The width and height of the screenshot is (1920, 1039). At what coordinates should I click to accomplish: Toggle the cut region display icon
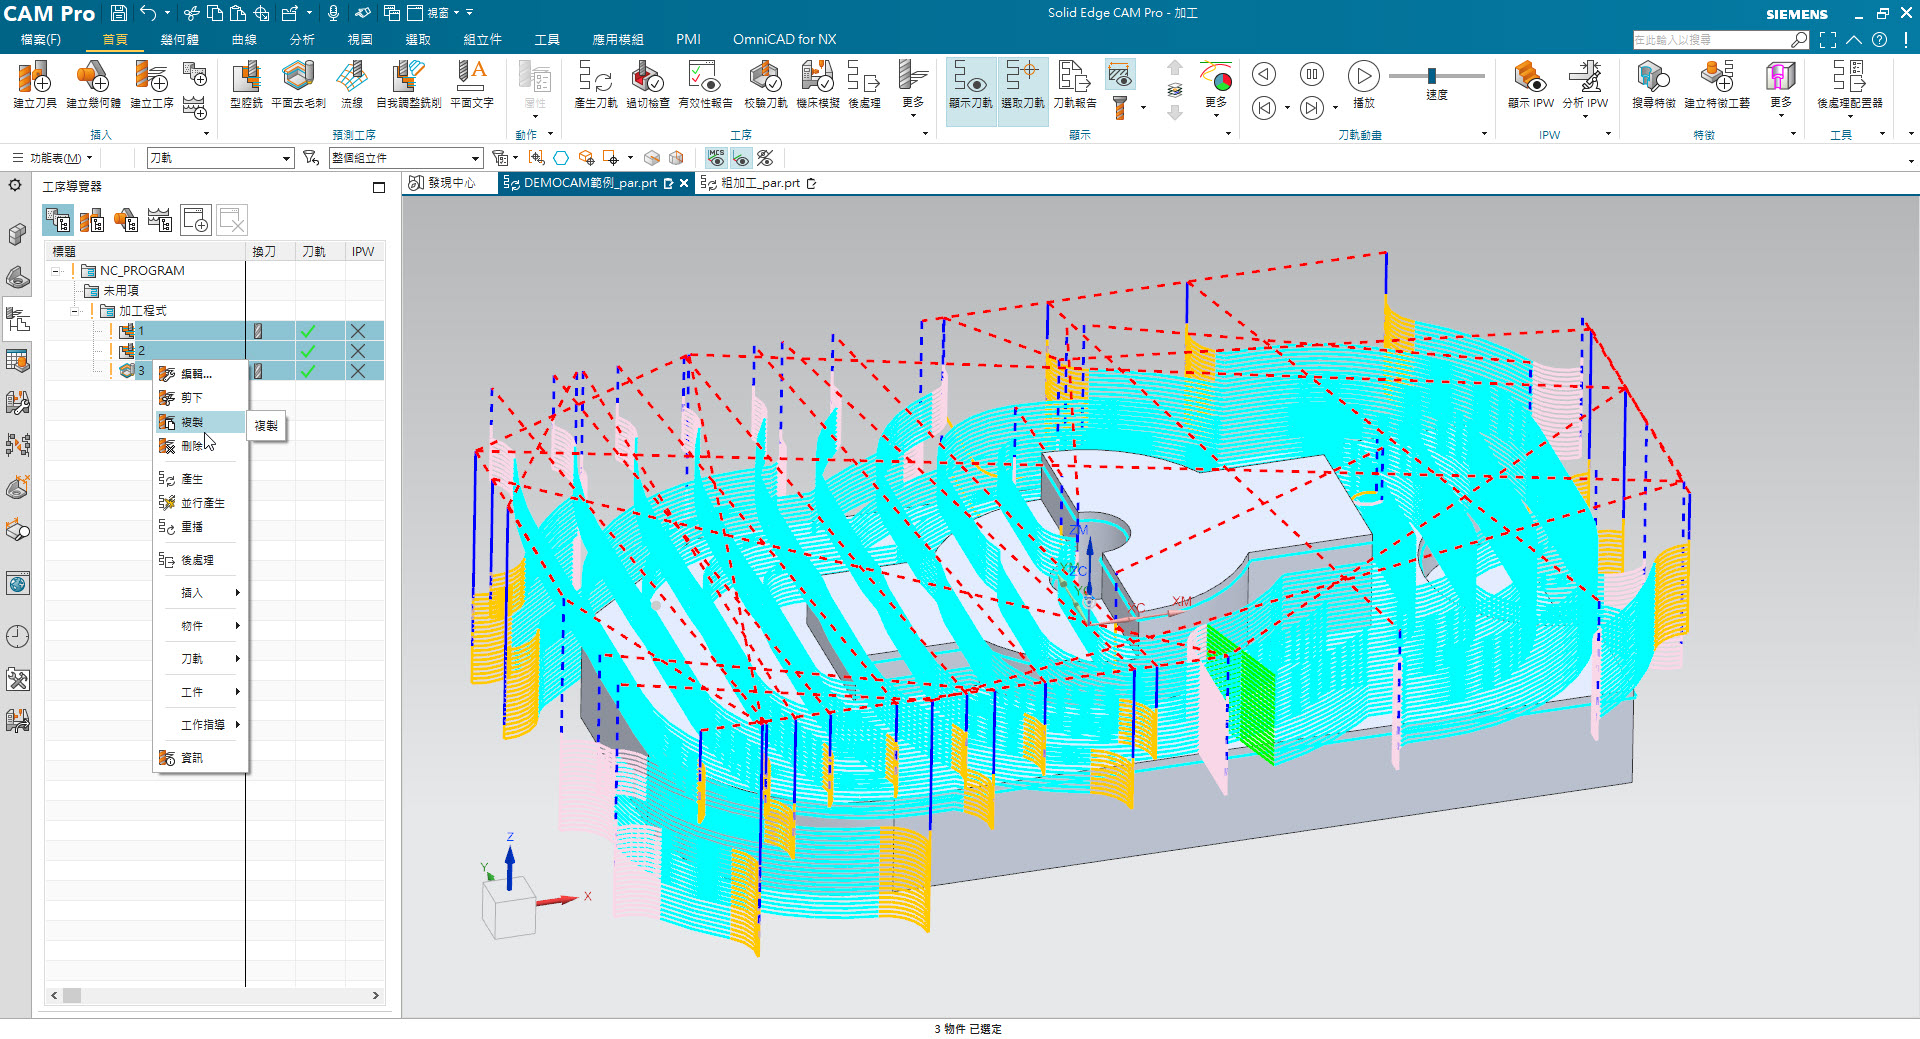(x=1120, y=74)
